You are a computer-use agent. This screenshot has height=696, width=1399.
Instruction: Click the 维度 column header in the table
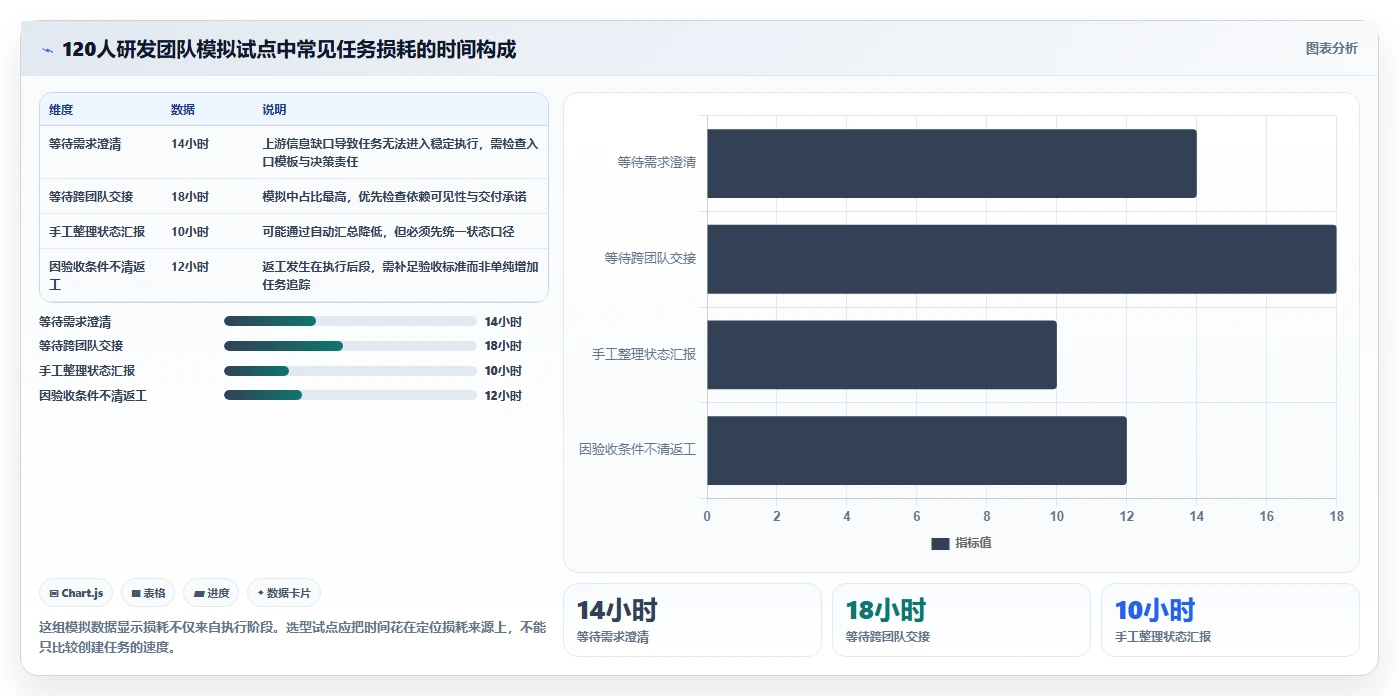pyautogui.click(x=61, y=109)
